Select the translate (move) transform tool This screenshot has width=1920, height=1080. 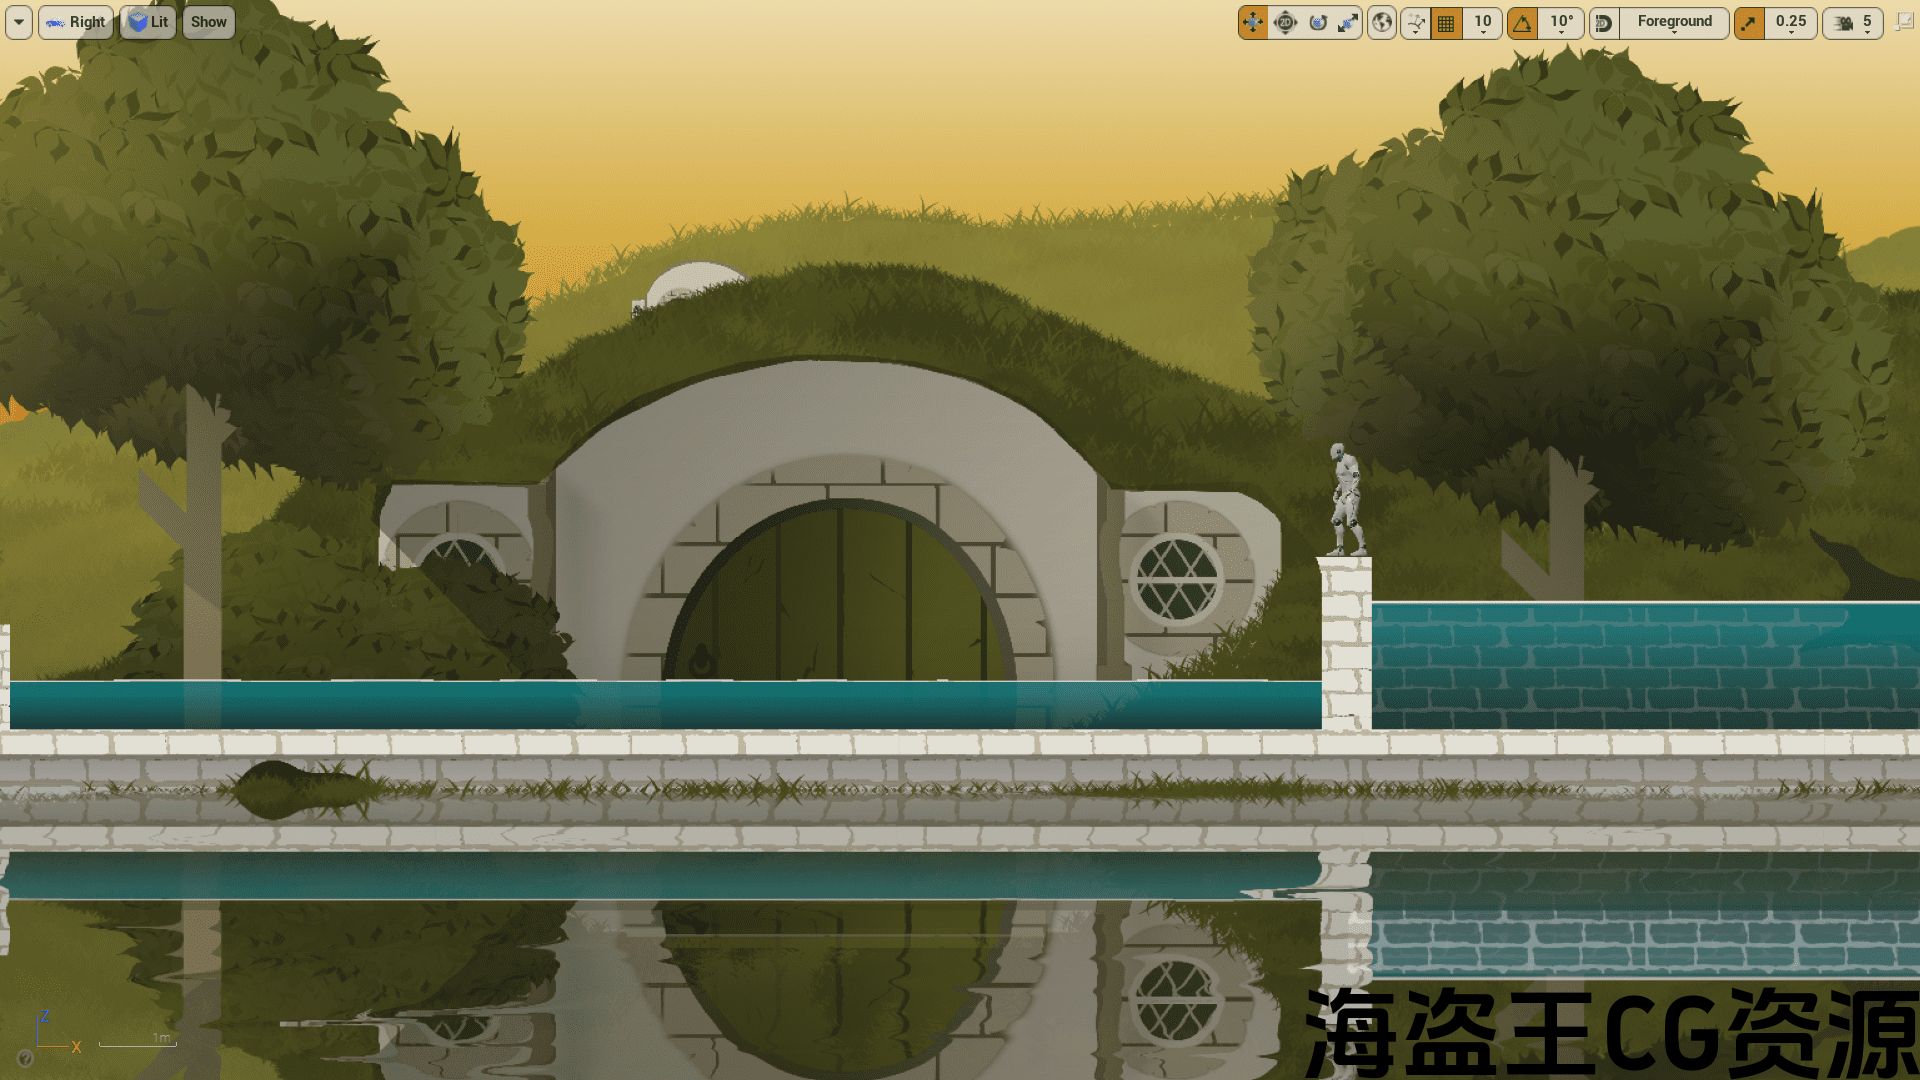tap(1252, 22)
